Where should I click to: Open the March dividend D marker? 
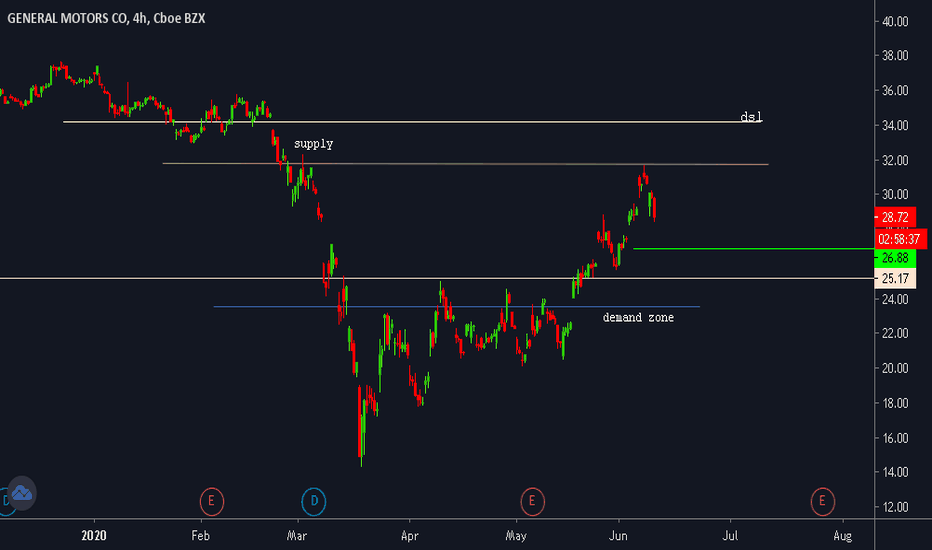click(314, 501)
